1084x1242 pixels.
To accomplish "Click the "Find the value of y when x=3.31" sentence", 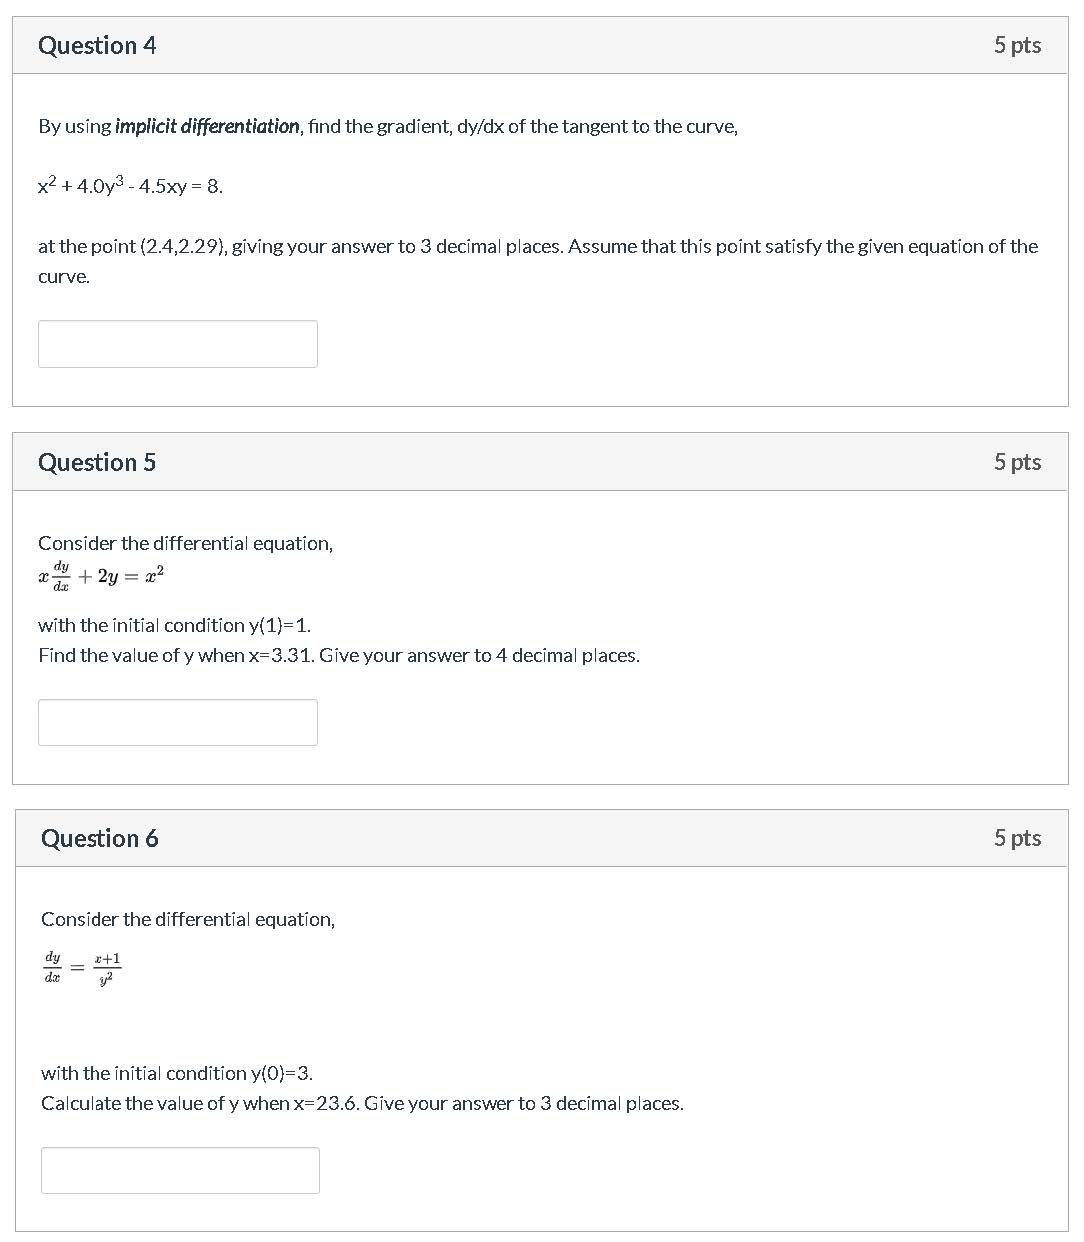I will 338,655.
